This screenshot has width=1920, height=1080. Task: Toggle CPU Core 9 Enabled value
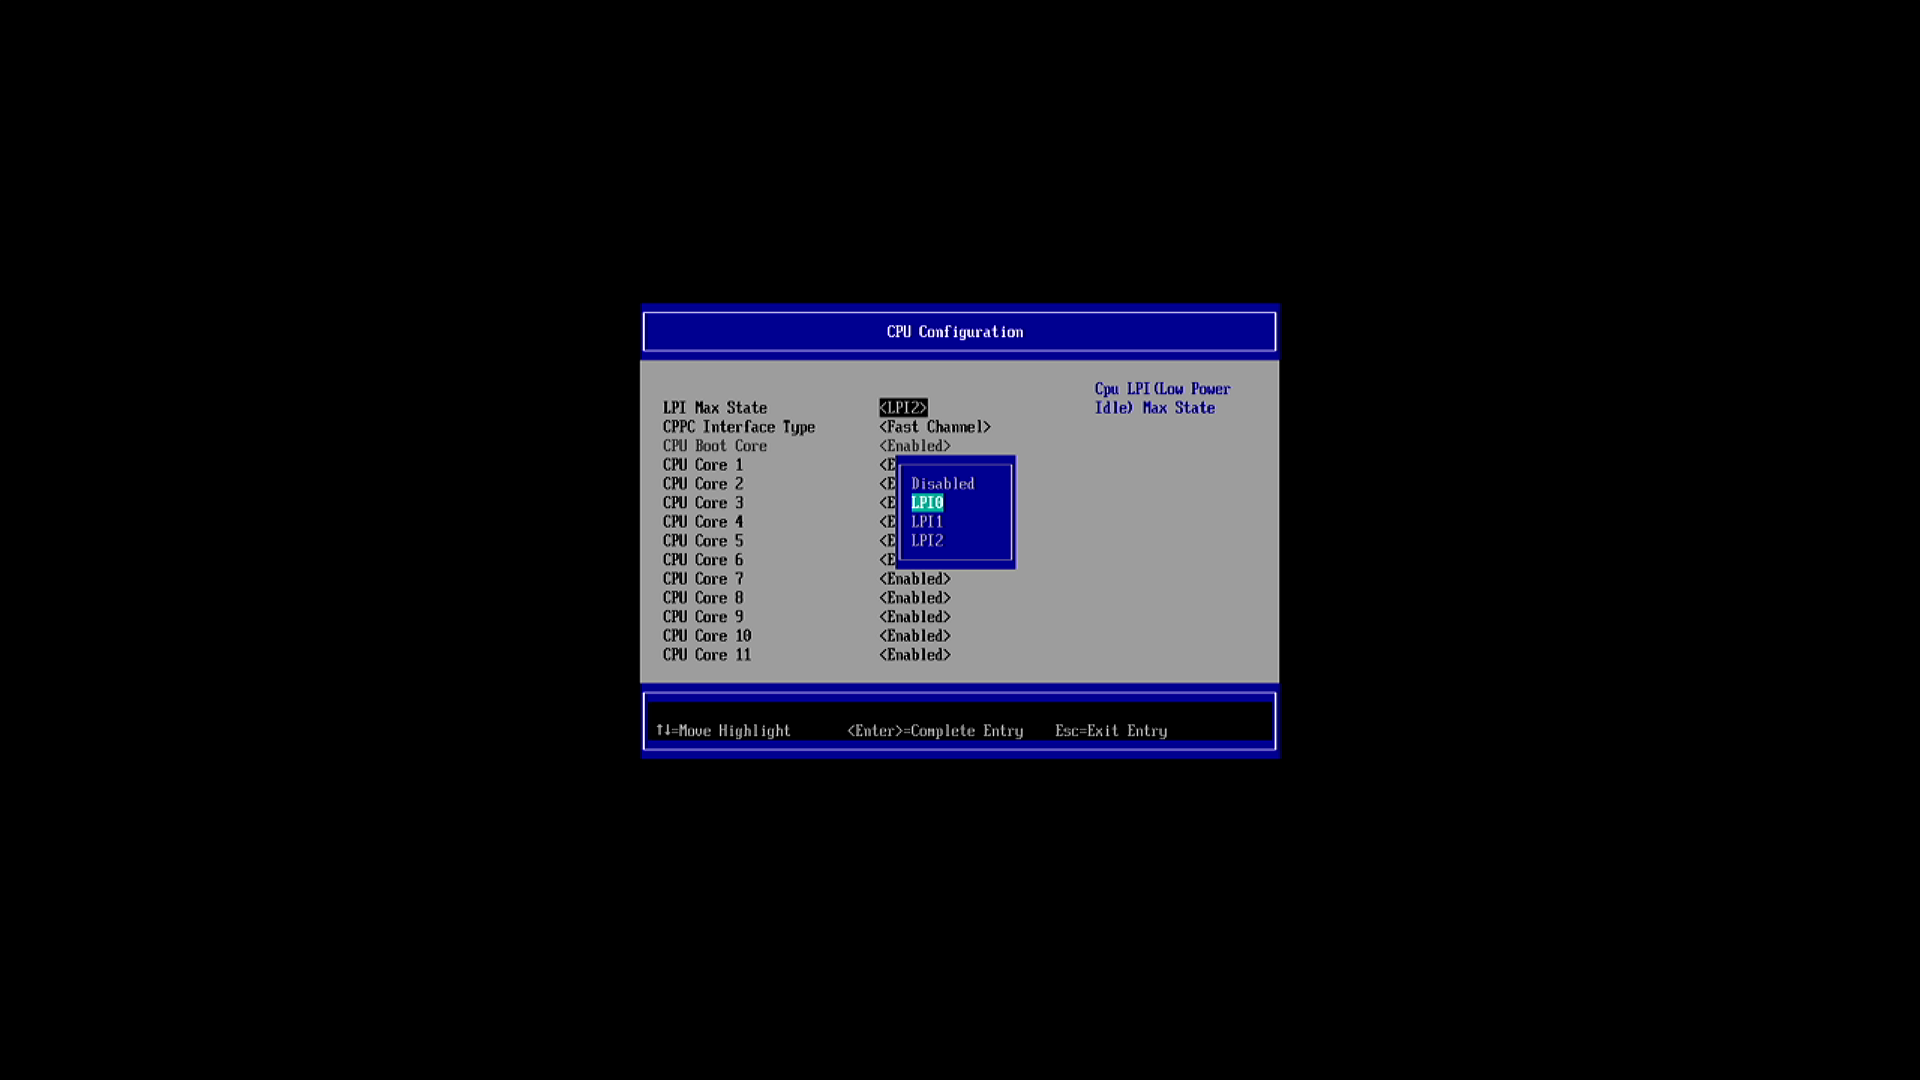(x=915, y=617)
